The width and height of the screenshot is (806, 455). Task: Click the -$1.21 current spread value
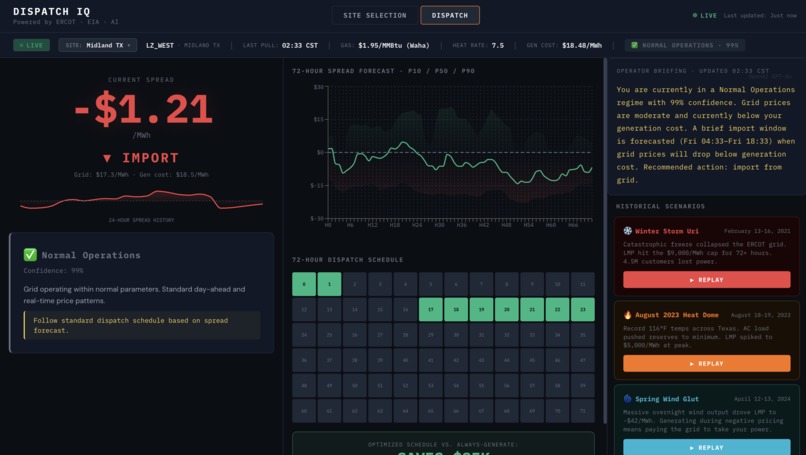point(143,109)
